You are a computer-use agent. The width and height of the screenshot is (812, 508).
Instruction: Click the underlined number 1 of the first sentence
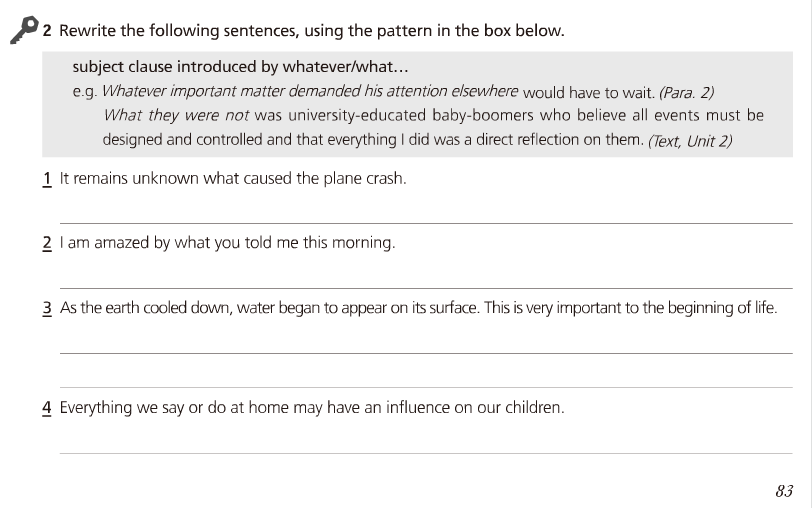click(47, 179)
